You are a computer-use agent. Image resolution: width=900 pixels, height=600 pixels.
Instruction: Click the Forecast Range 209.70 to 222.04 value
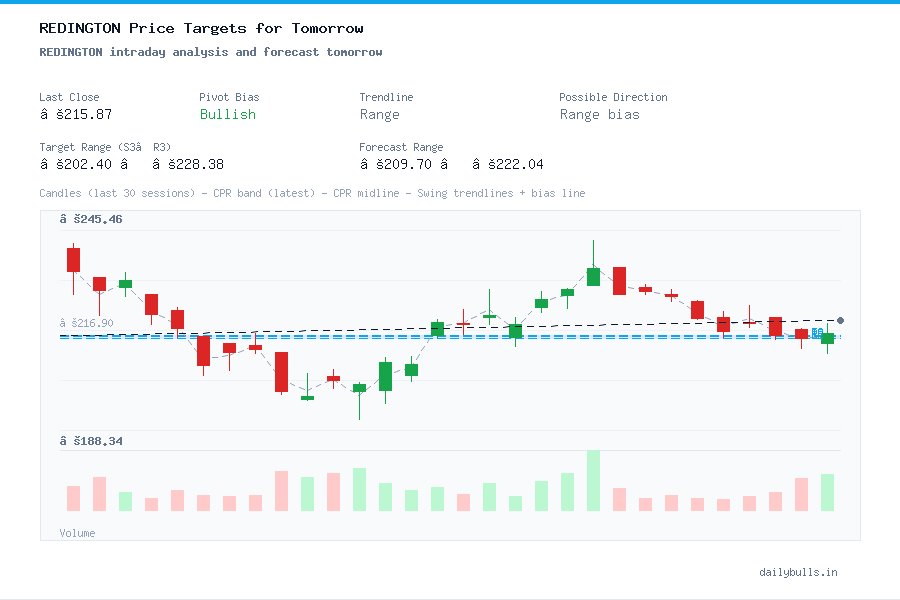tap(451, 164)
